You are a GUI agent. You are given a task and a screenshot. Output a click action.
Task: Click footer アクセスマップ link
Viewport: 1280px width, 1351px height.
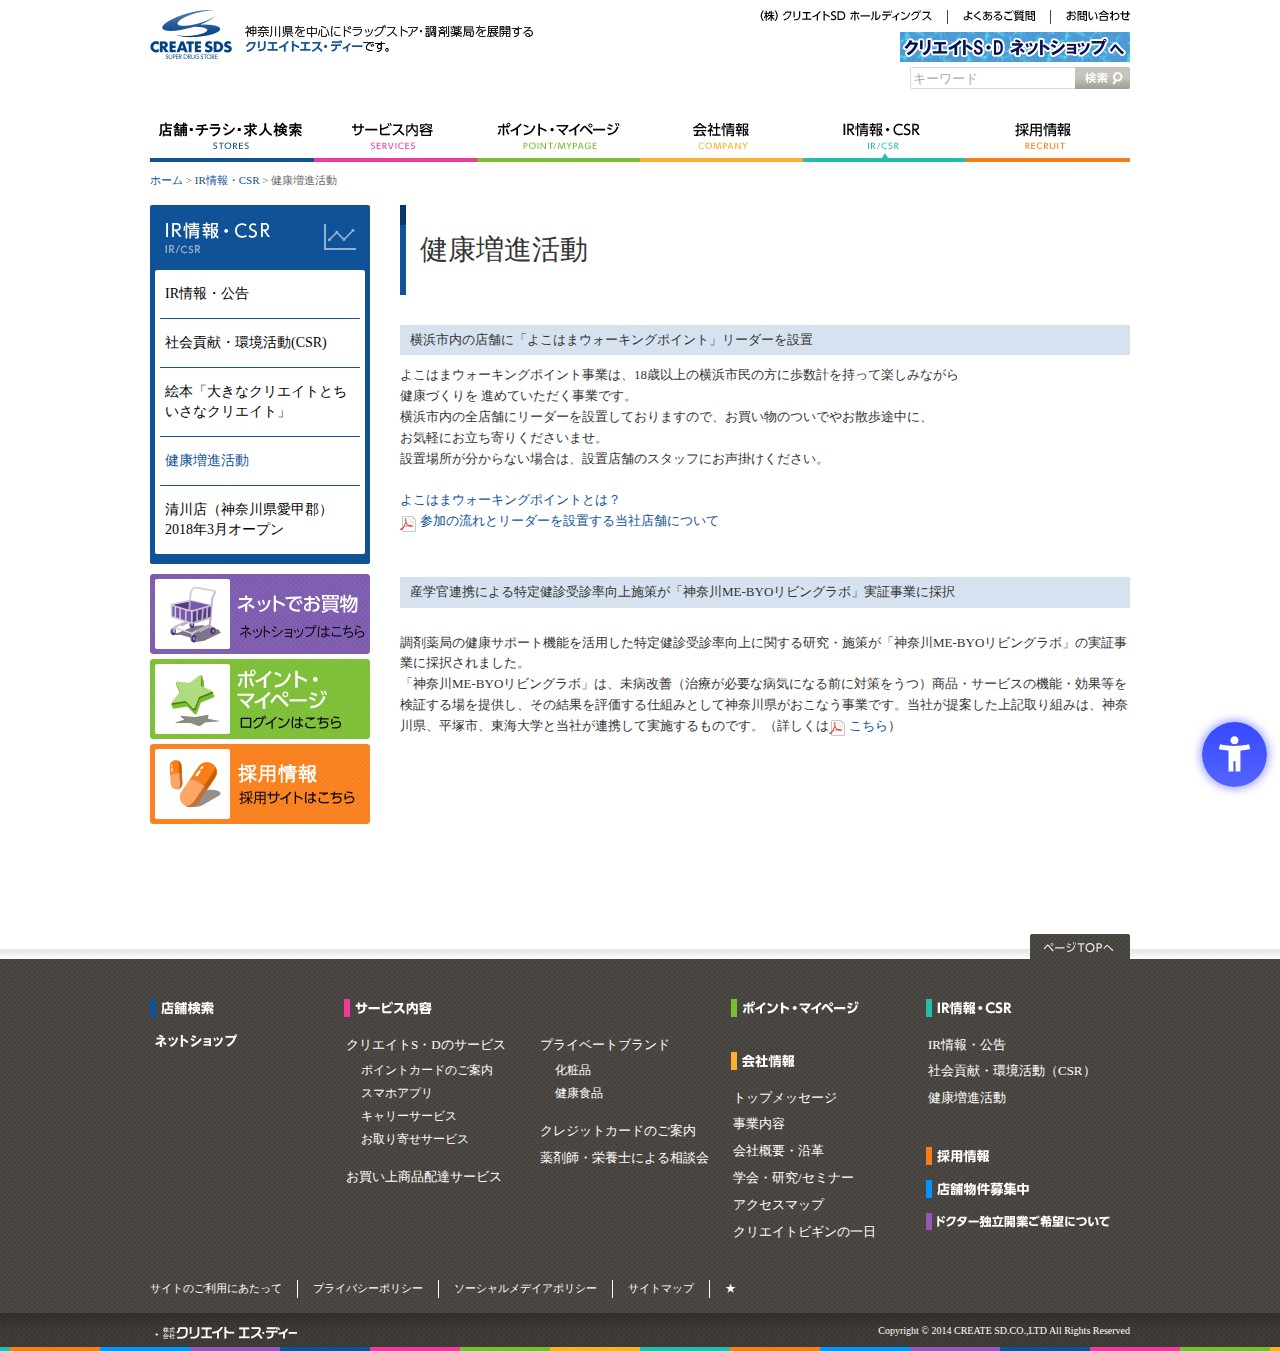[779, 1205]
